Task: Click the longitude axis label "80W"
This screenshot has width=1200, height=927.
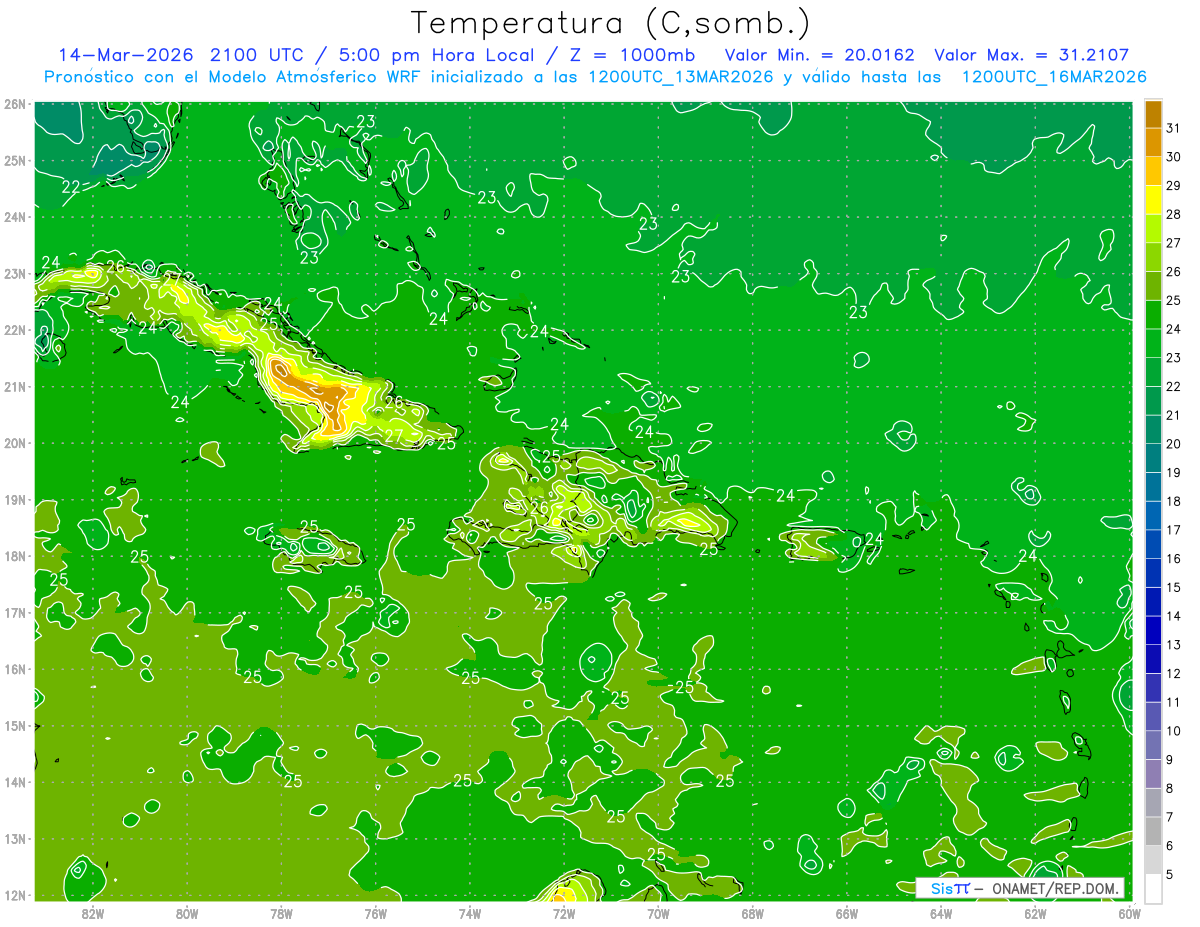Action: [x=187, y=913]
